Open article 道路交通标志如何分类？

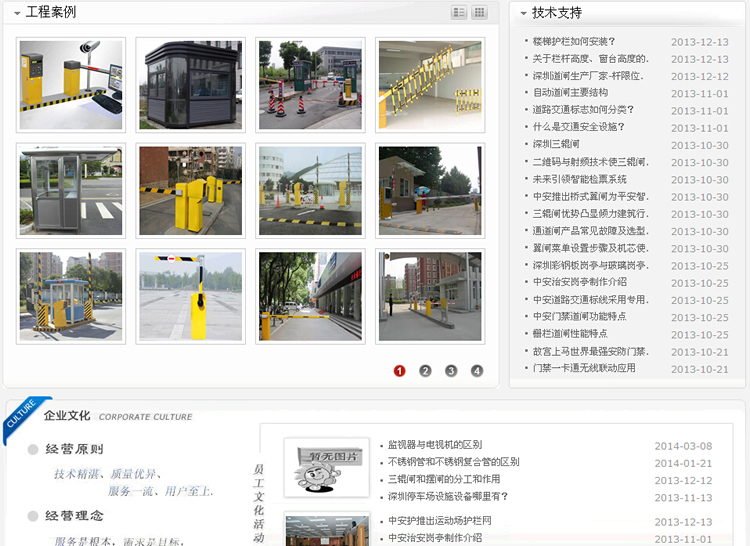(x=583, y=110)
